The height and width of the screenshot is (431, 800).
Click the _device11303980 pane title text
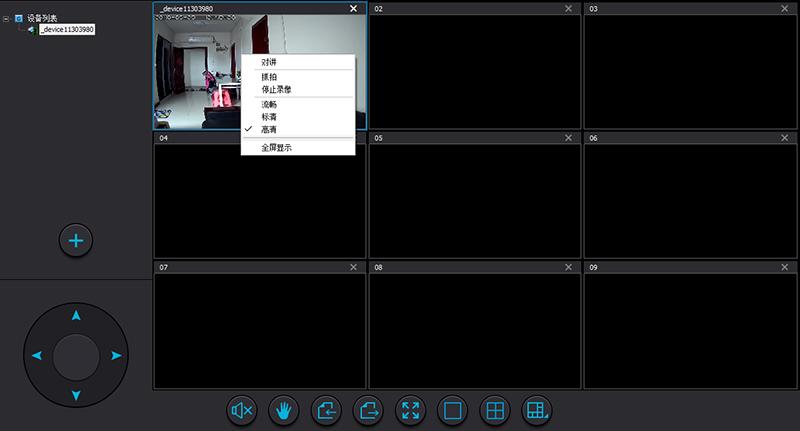tap(186, 9)
